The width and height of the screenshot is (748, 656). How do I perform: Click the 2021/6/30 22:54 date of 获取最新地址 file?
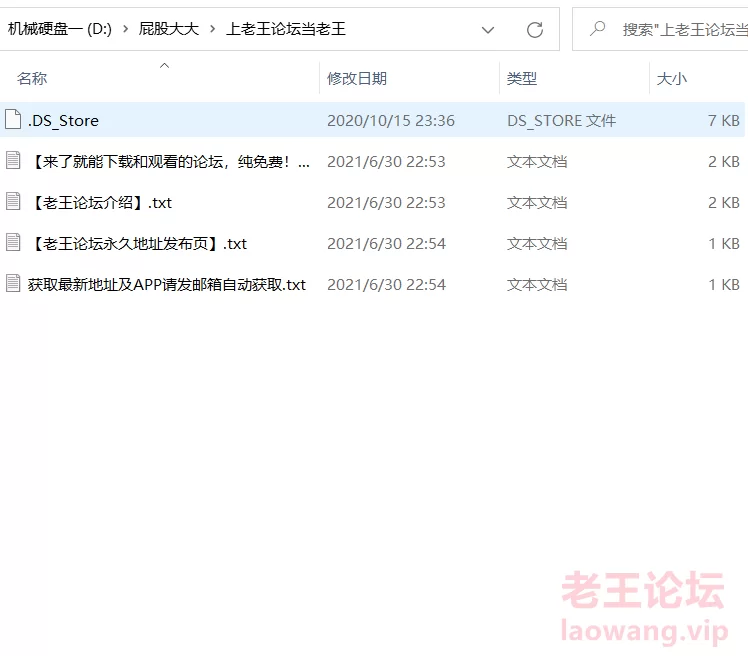click(x=386, y=285)
